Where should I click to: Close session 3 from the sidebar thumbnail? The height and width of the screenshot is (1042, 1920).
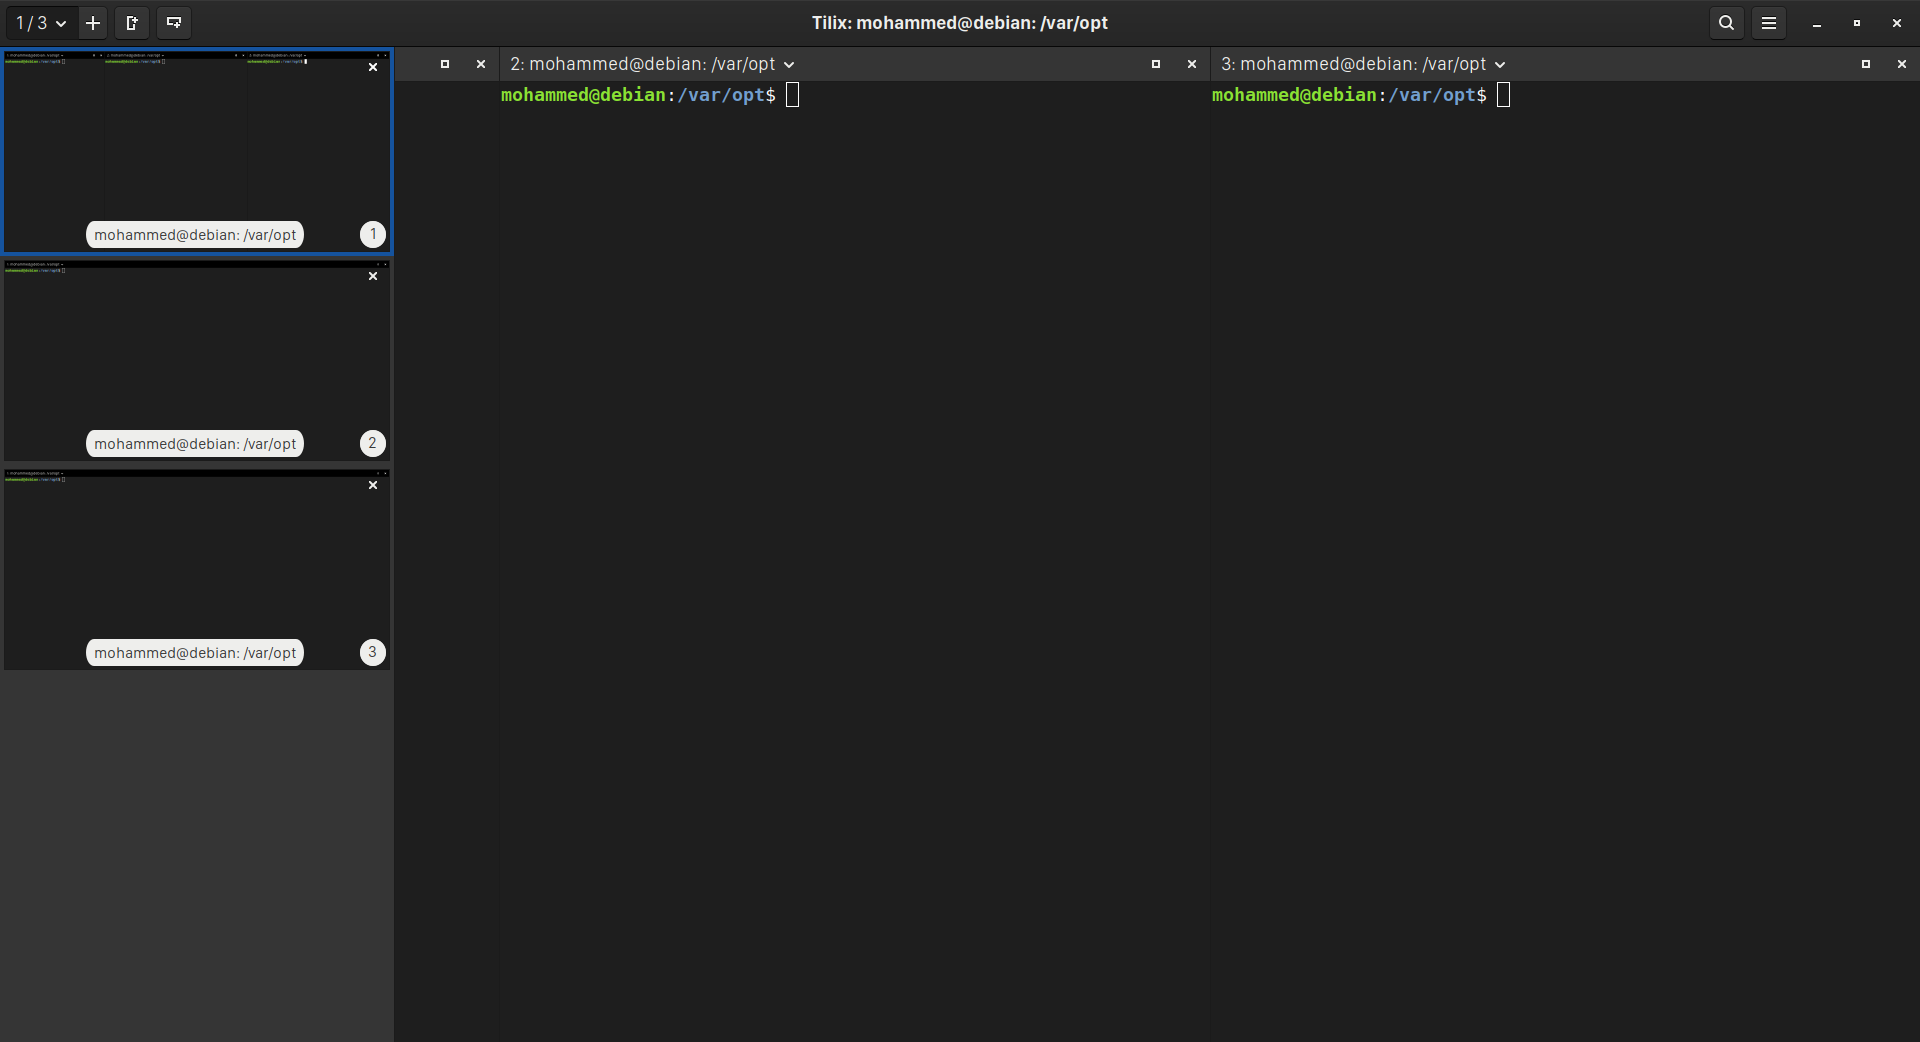pos(373,485)
